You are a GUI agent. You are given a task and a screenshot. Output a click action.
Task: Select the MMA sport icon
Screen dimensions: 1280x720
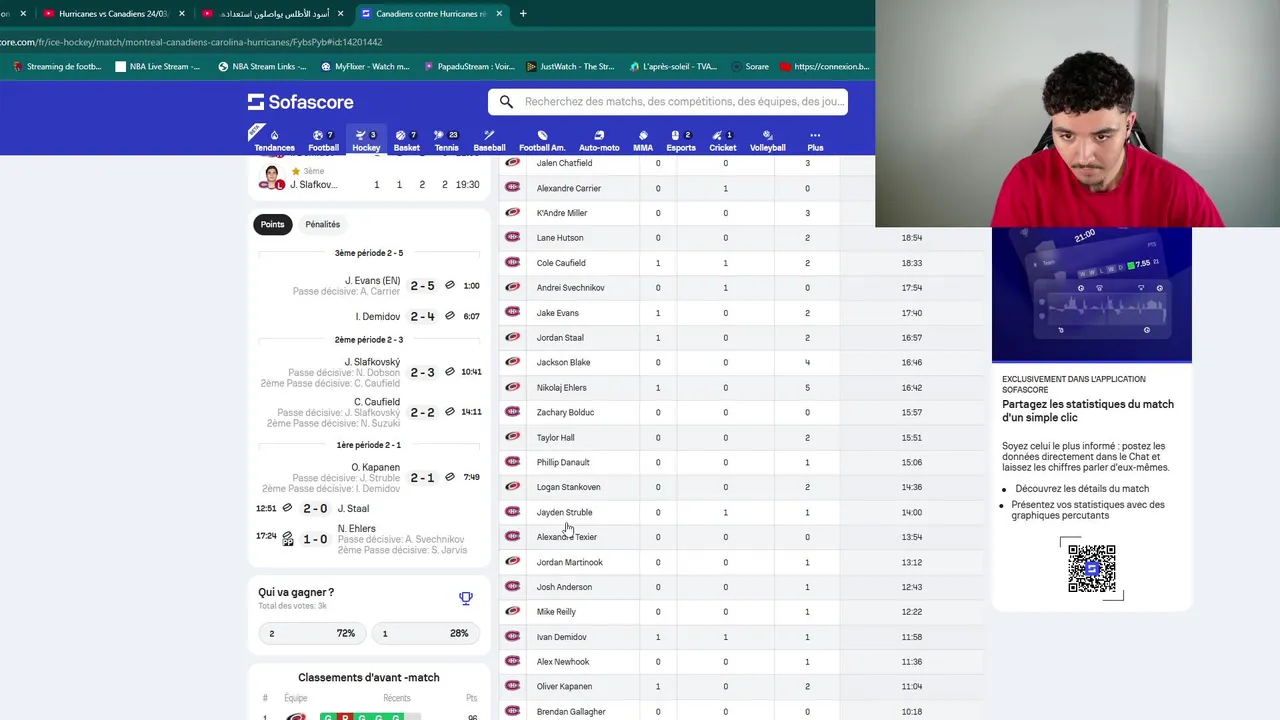[643, 141]
